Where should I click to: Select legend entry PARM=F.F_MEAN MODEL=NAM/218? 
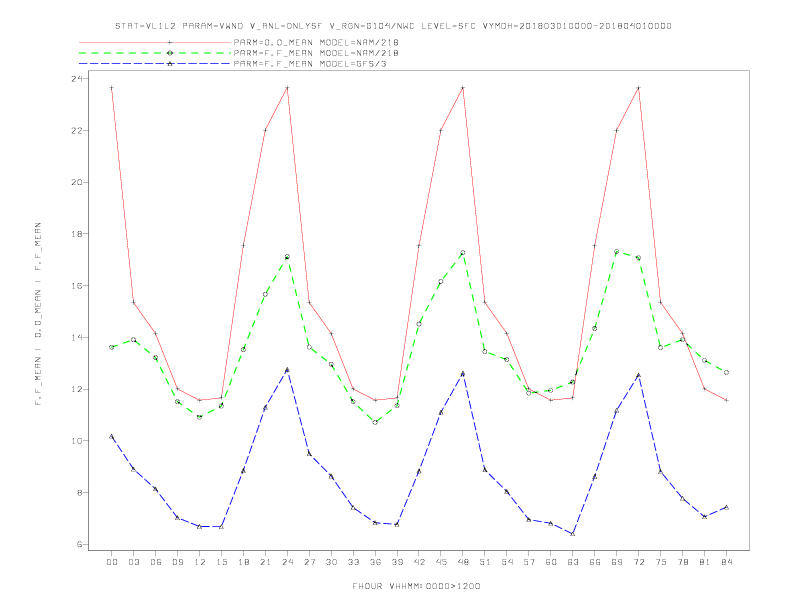click(316, 53)
